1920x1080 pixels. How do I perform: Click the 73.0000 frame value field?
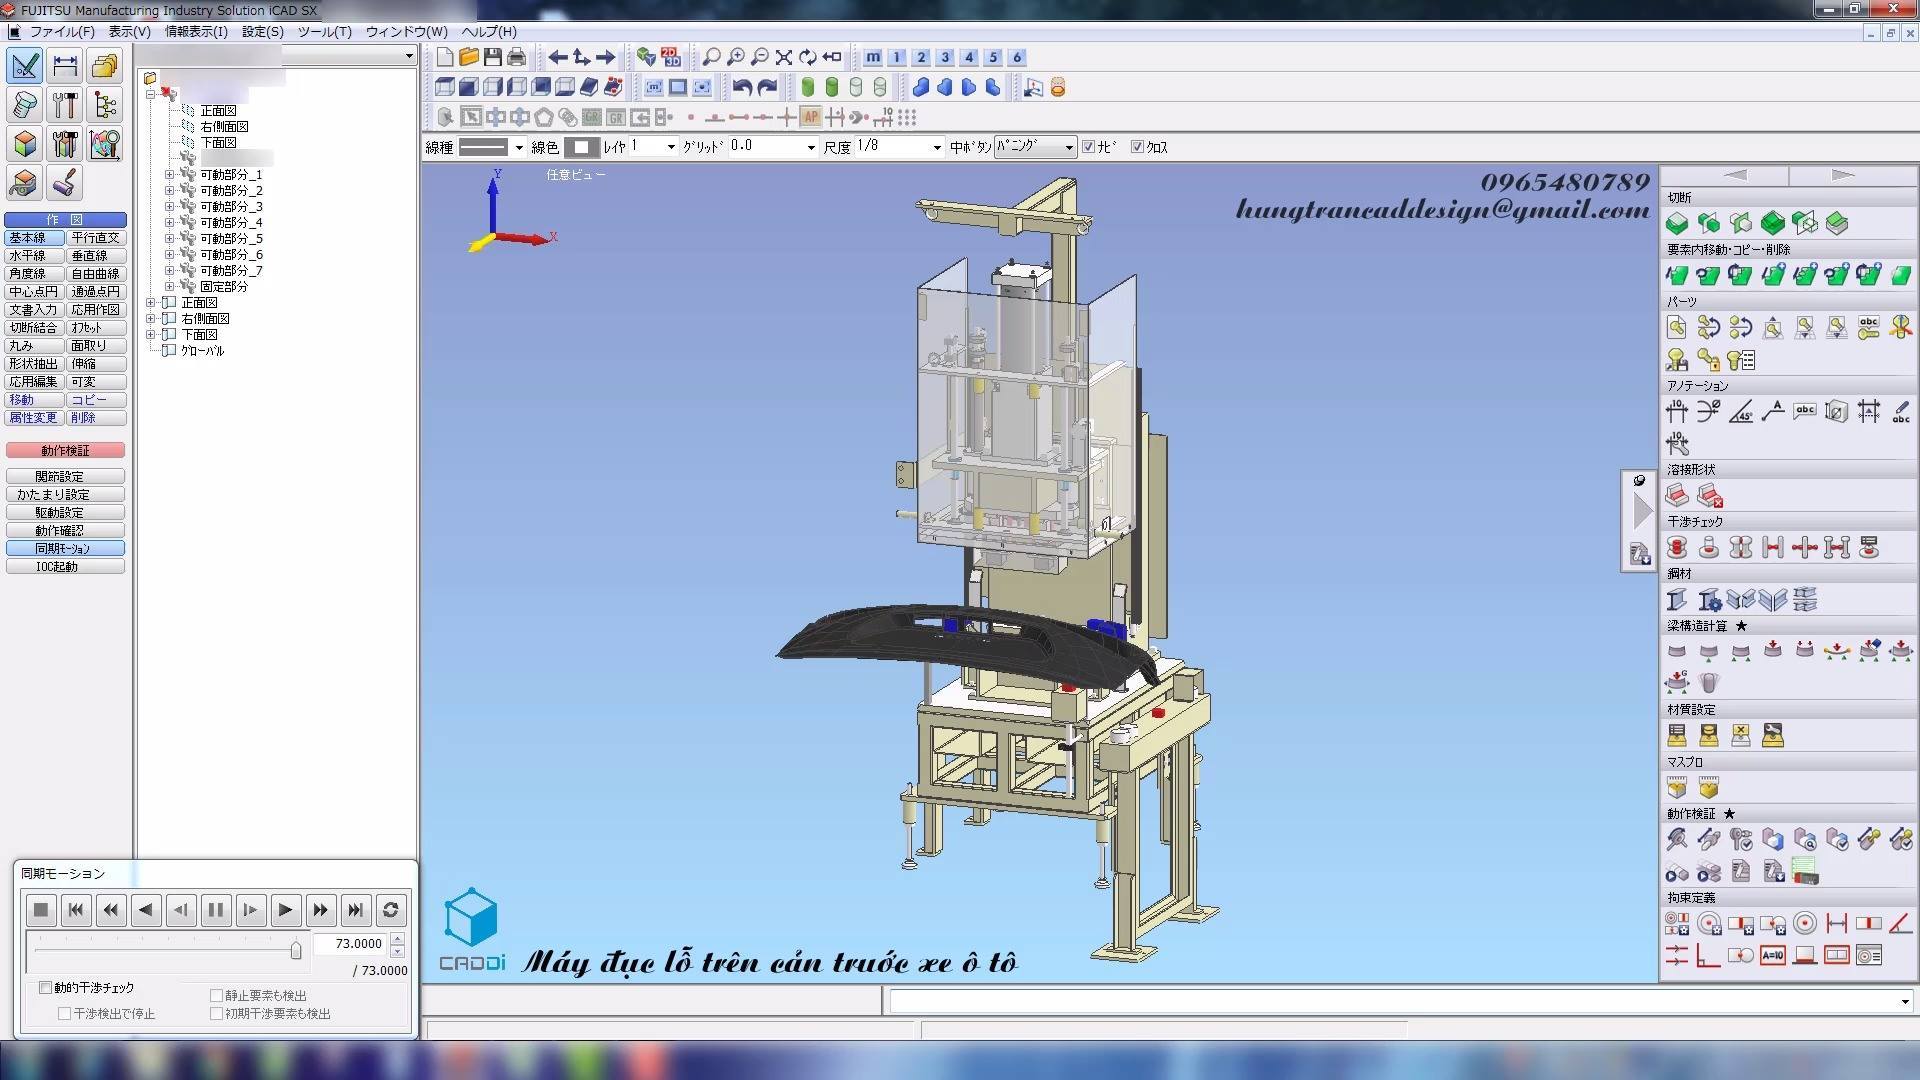(350, 944)
